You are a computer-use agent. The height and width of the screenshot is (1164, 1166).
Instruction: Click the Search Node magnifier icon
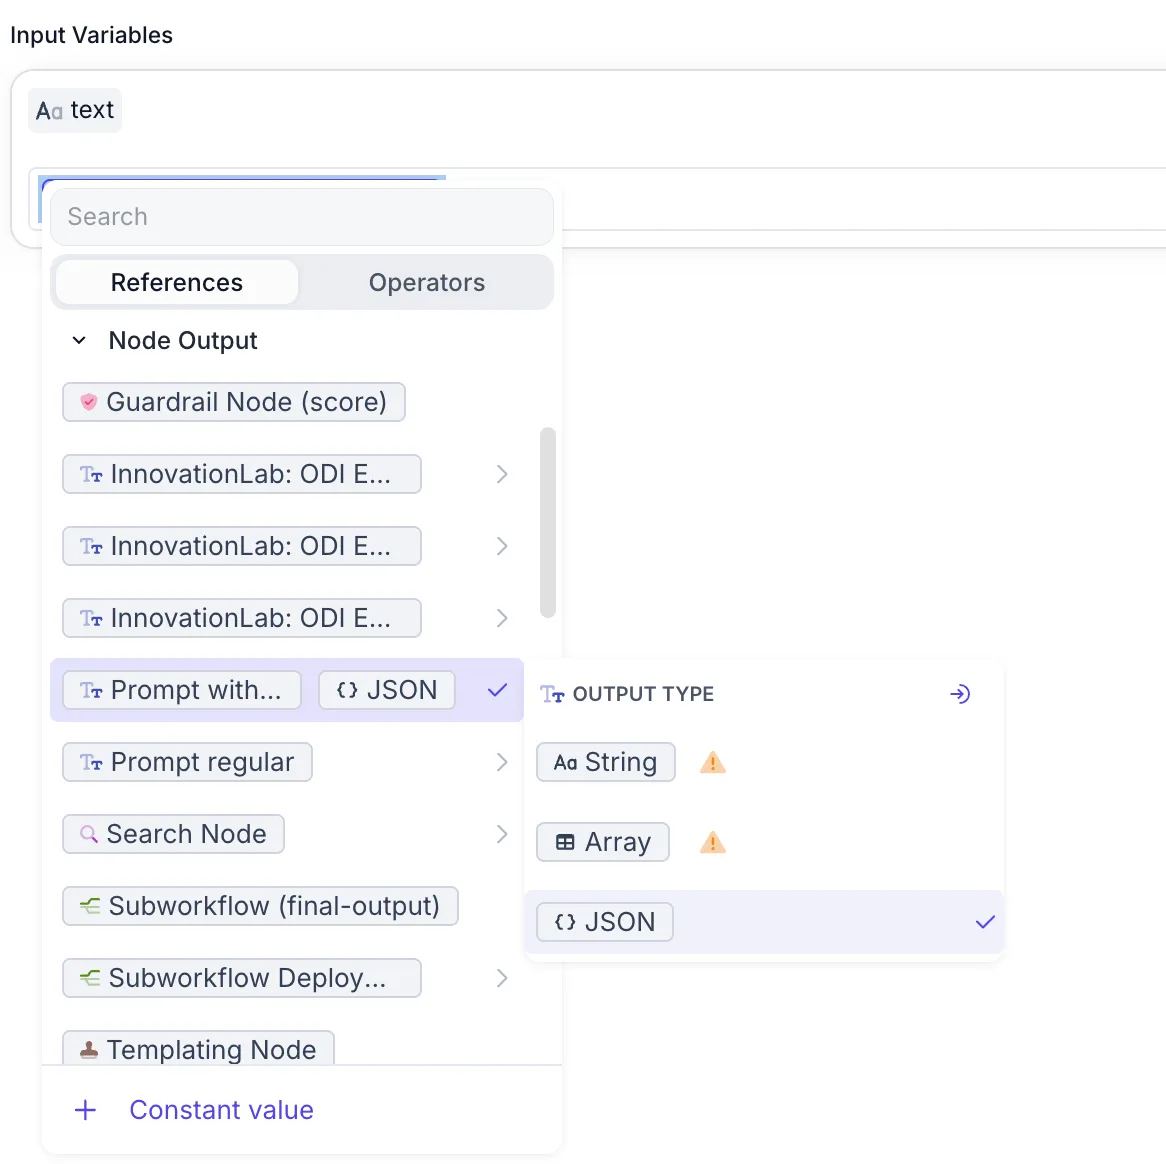coord(88,835)
